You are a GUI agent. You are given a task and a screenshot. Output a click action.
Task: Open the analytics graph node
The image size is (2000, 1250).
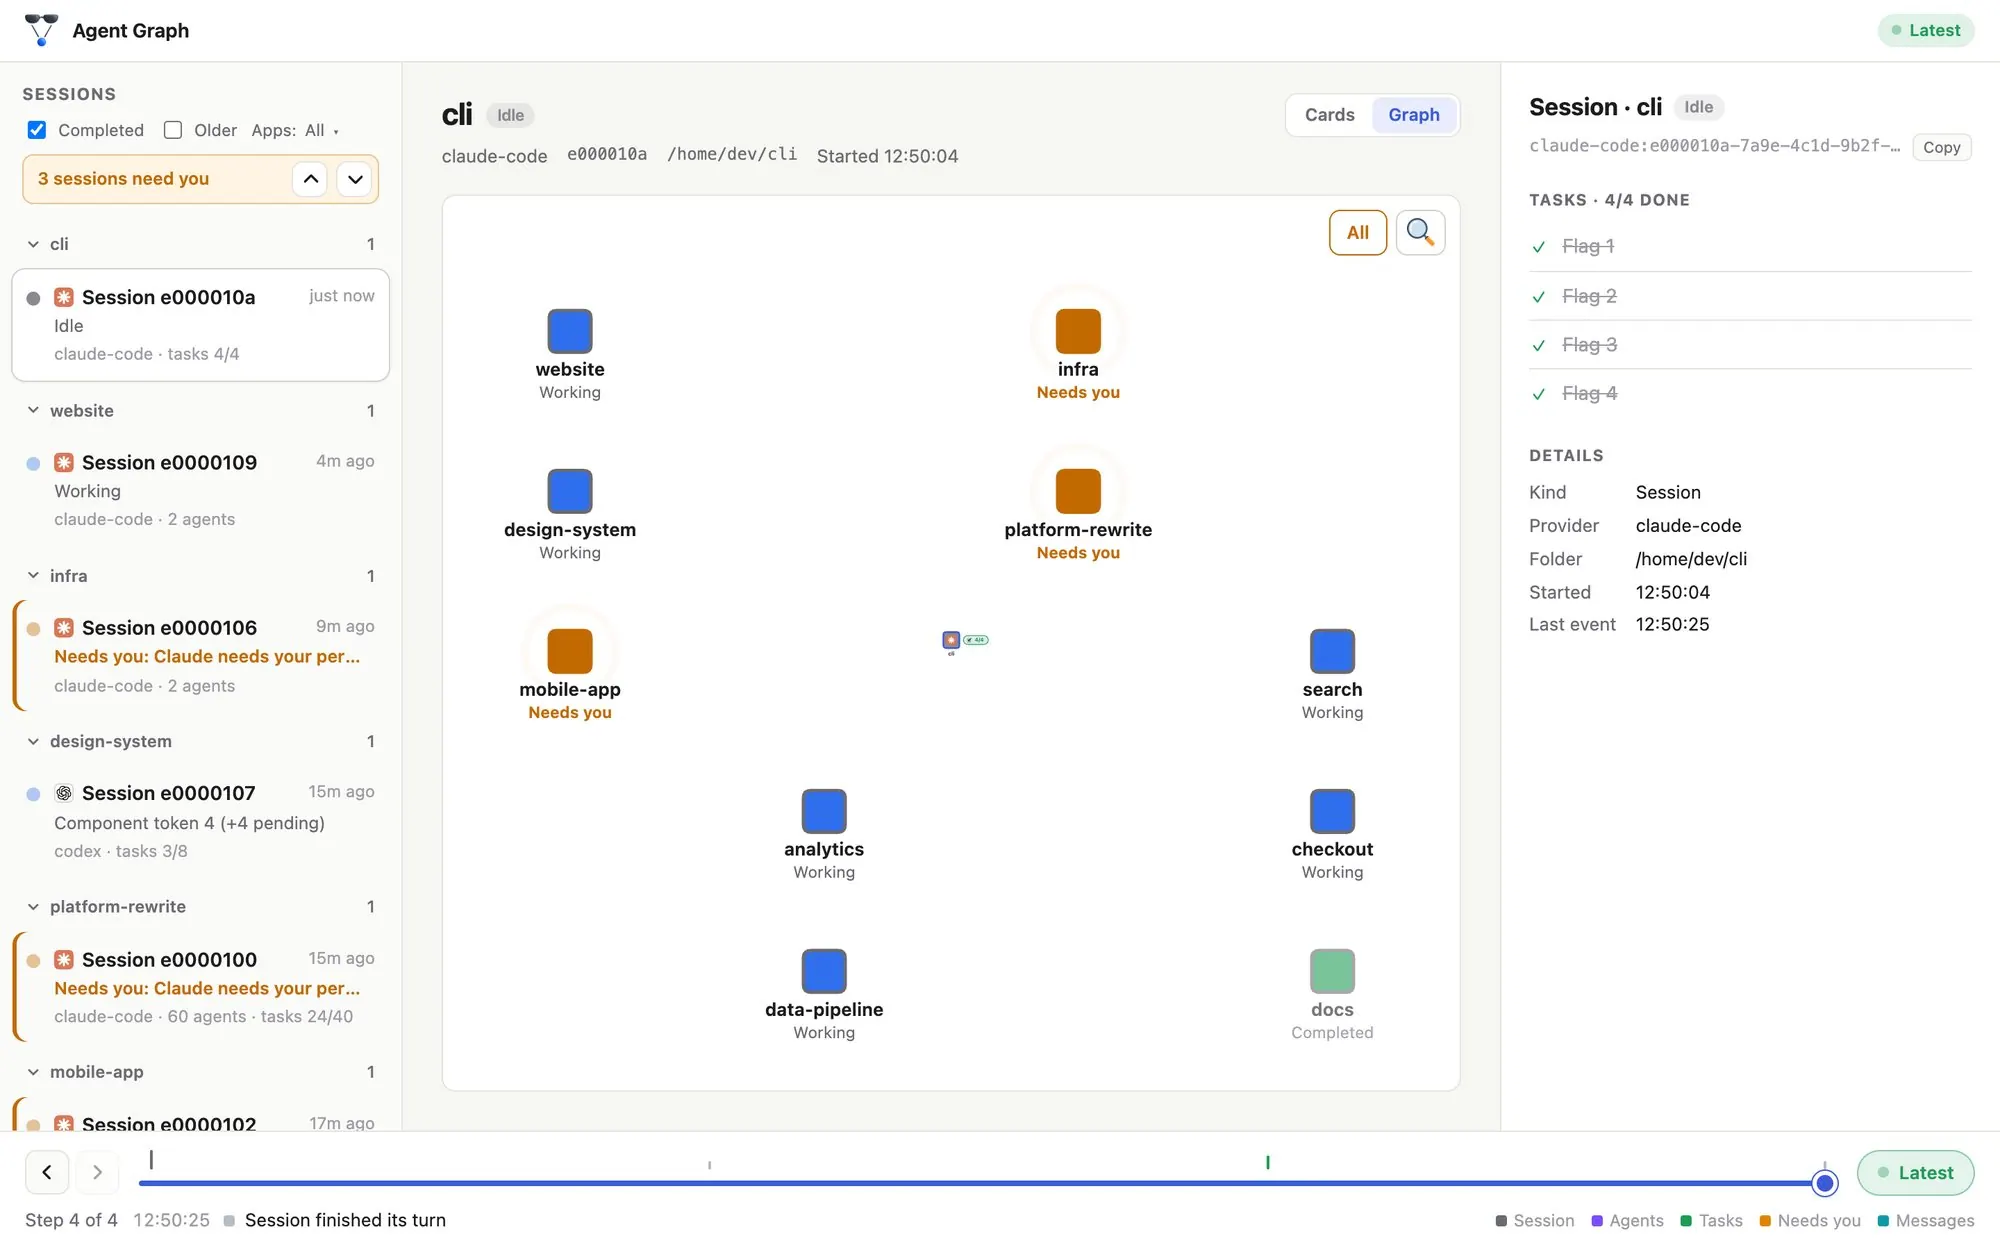tap(824, 811)
